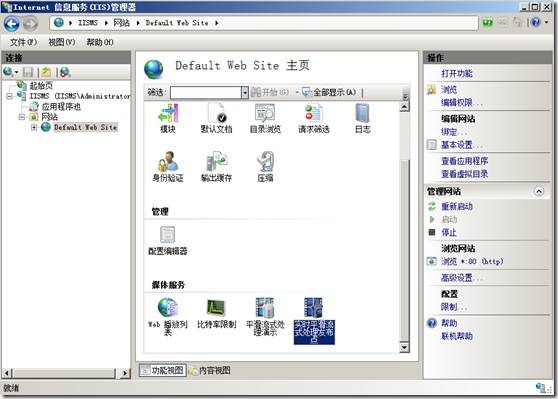Viewport: 558px width, 399px height.
Task: Expand breadcrumb arrow after Default Web Site
Action: 216,23
